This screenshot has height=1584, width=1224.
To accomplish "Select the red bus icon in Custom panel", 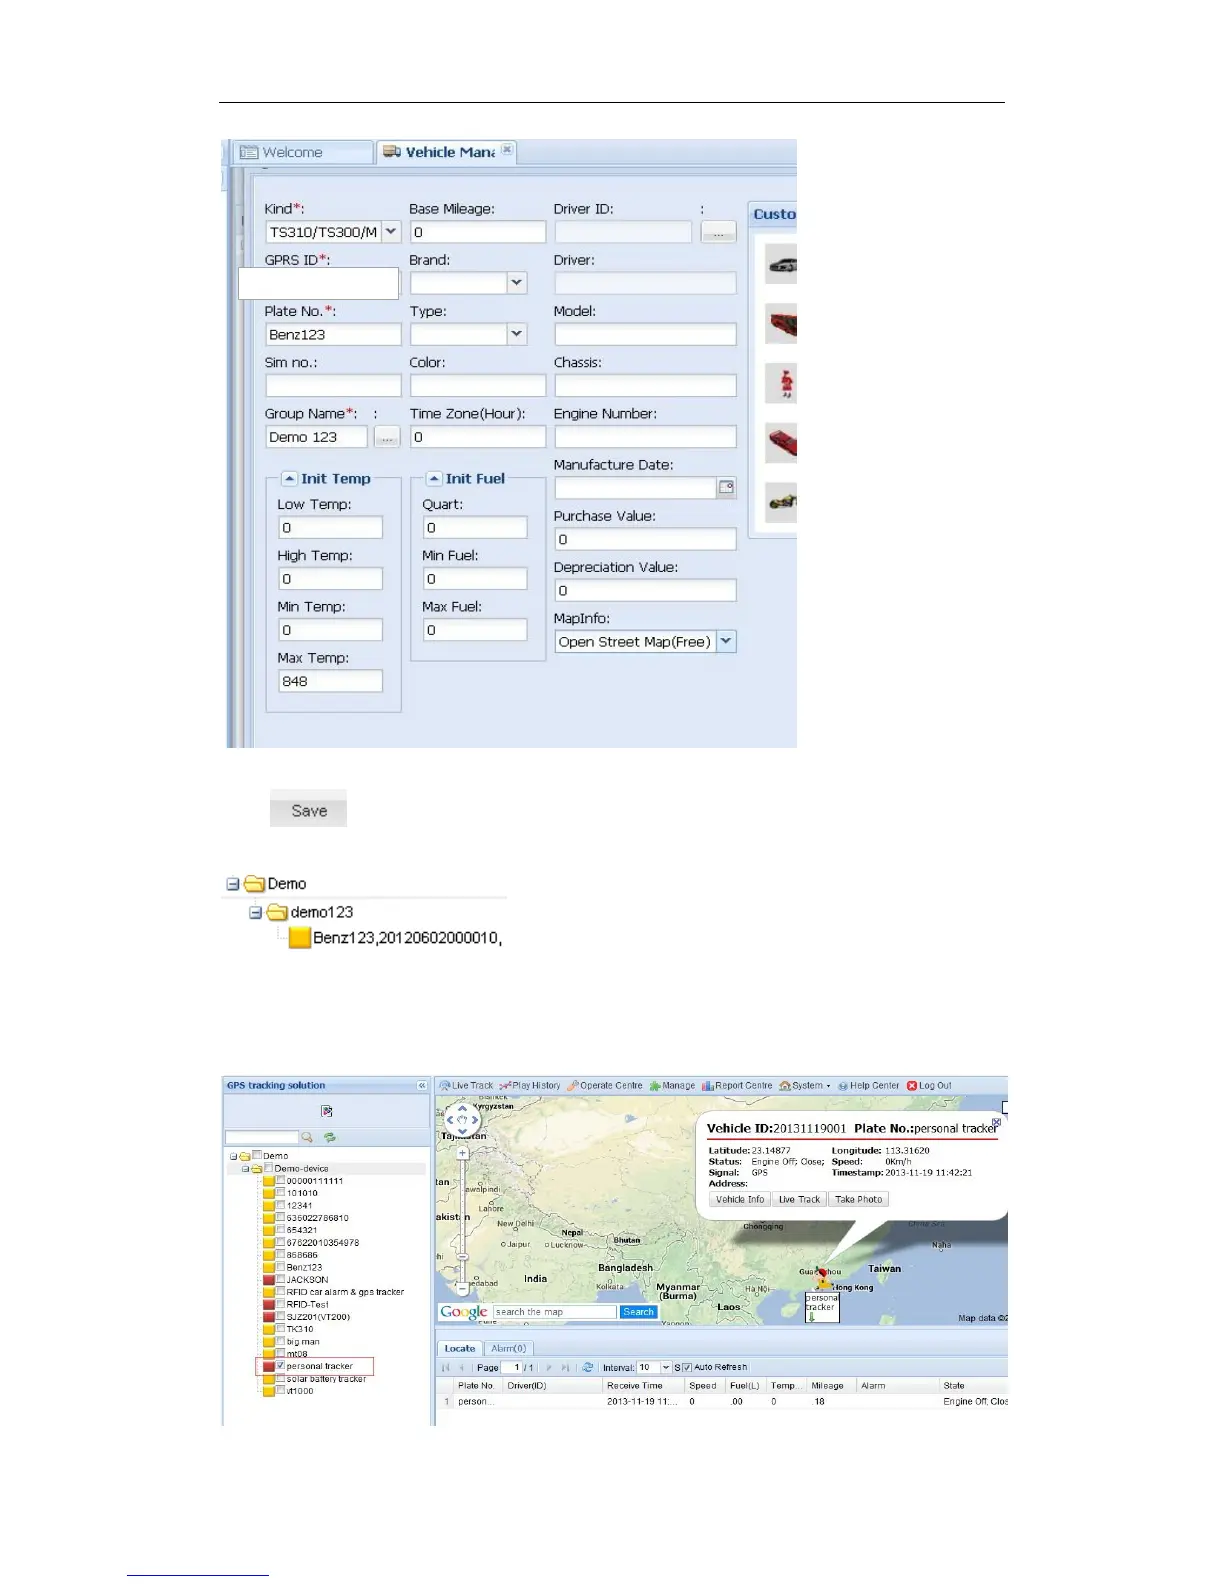I will tap(782, 324).
